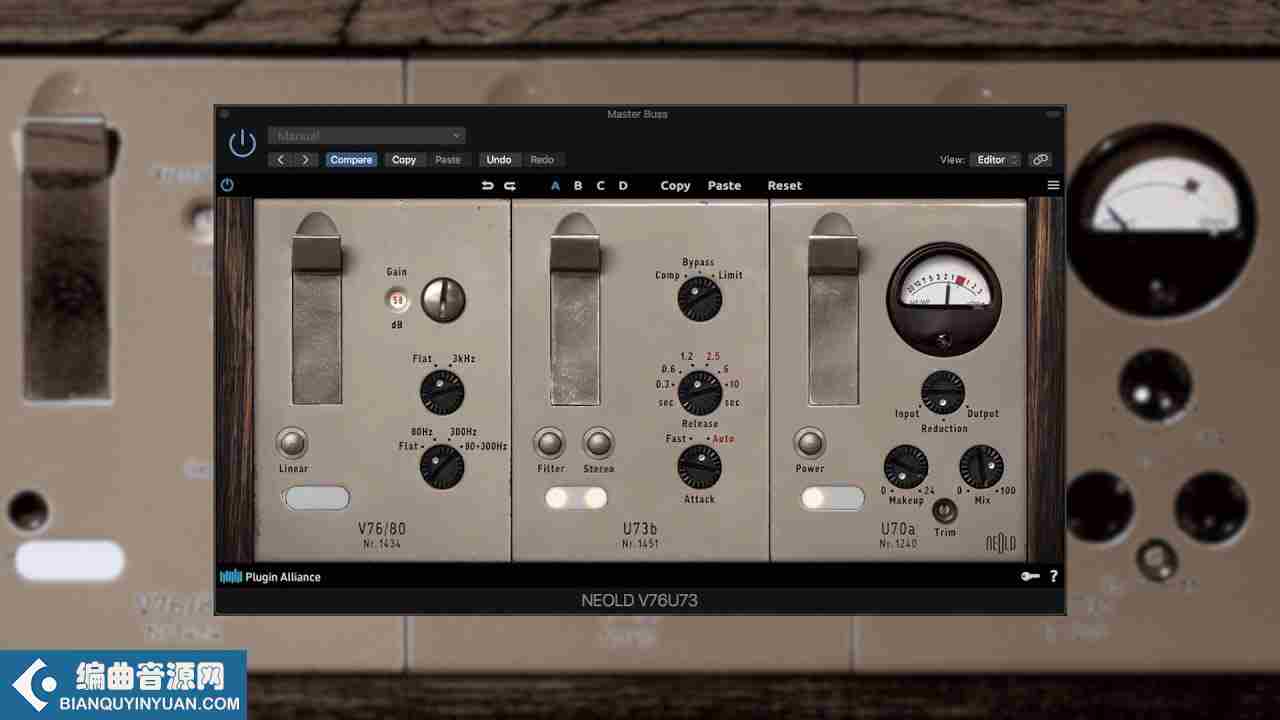Select settings bank B
The height and width of the screenshot is (720, 1280).
pyautogui.click(x=578, y=186)
